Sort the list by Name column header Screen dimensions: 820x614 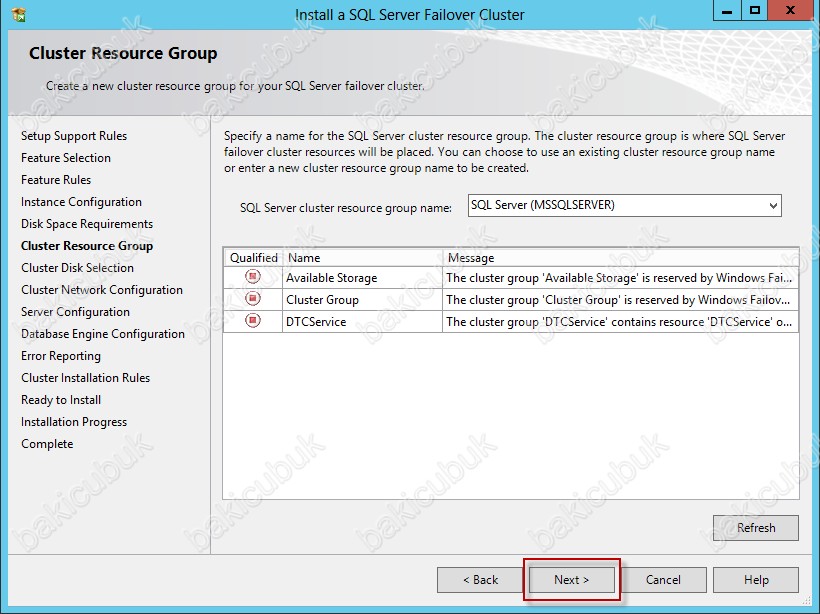point(362,258)
